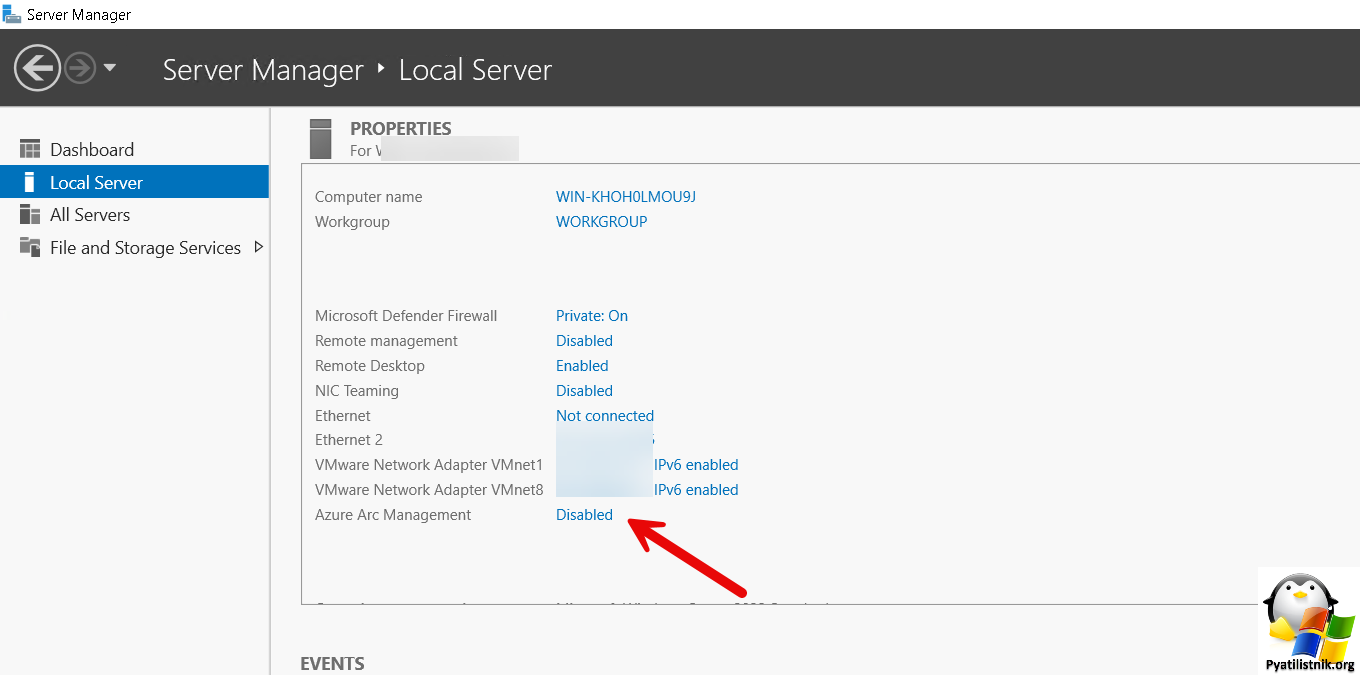Click NIC Teaming Disabled link
Image resolution: width=1360 pixels, height=675 pixels.
[584, 391]
